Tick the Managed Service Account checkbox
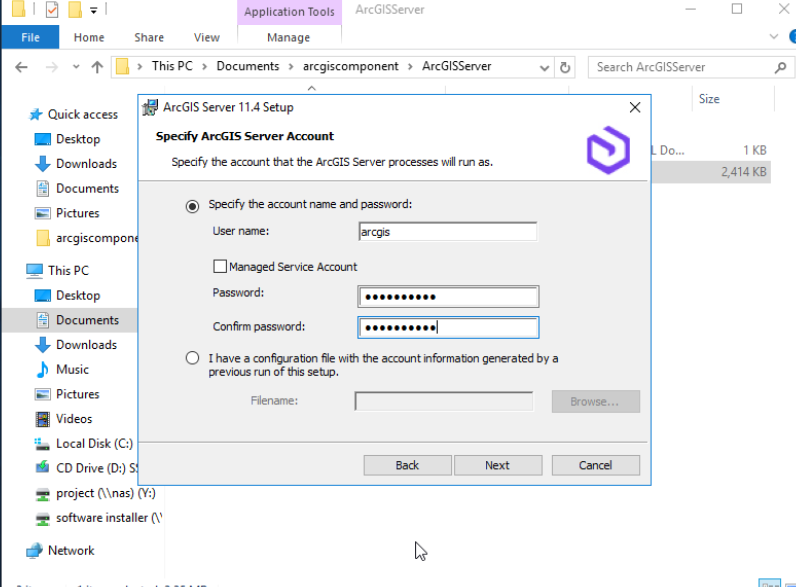796x587 pixels. click(x=220, y=266)
